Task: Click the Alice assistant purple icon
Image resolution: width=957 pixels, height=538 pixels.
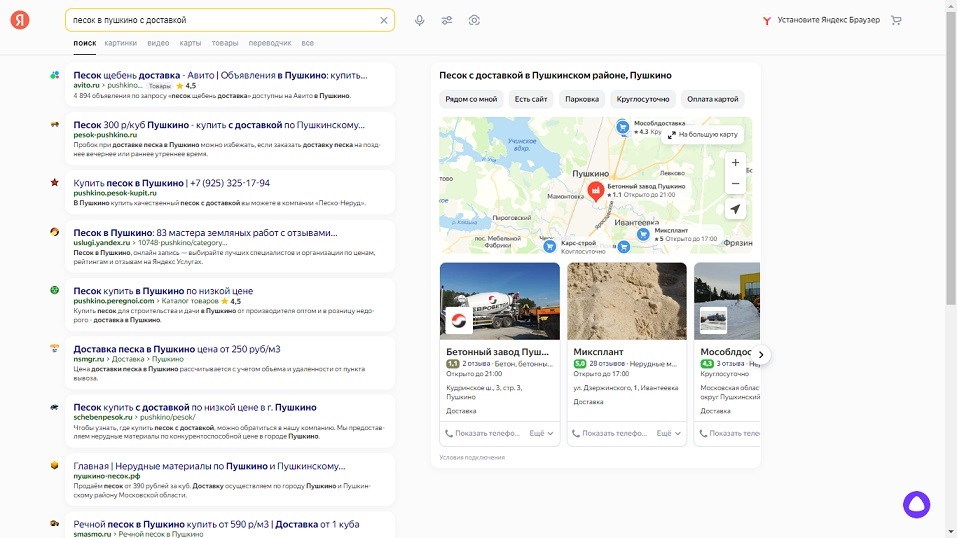Action: (x=916, y=505)
